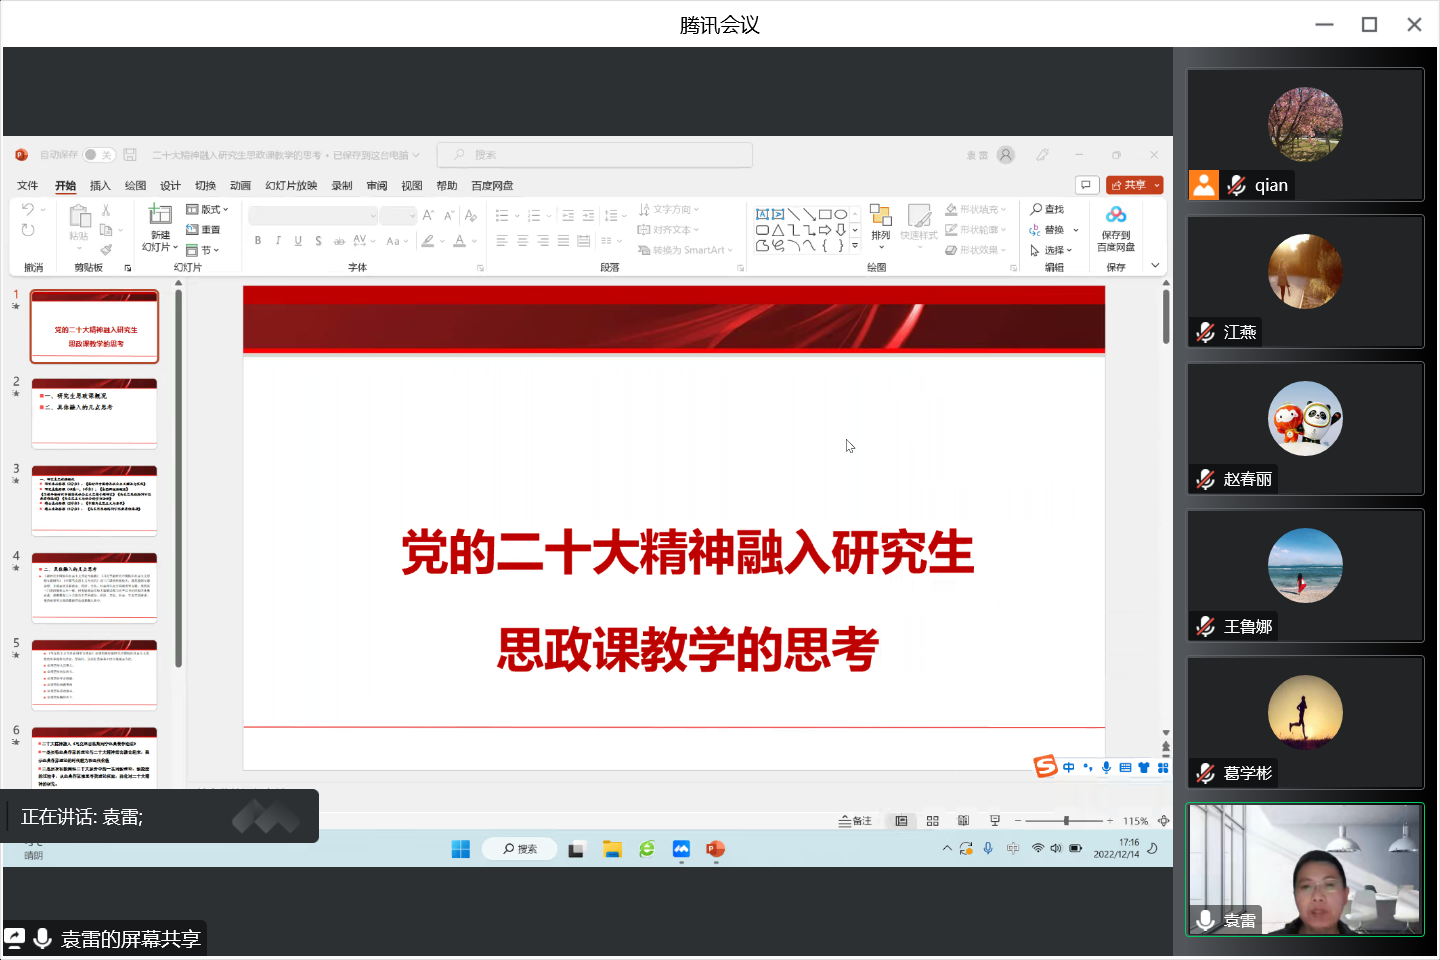Toggle the Notes (备注) pane
This screenshot has width=1440, height=960.
coord(855,821)
